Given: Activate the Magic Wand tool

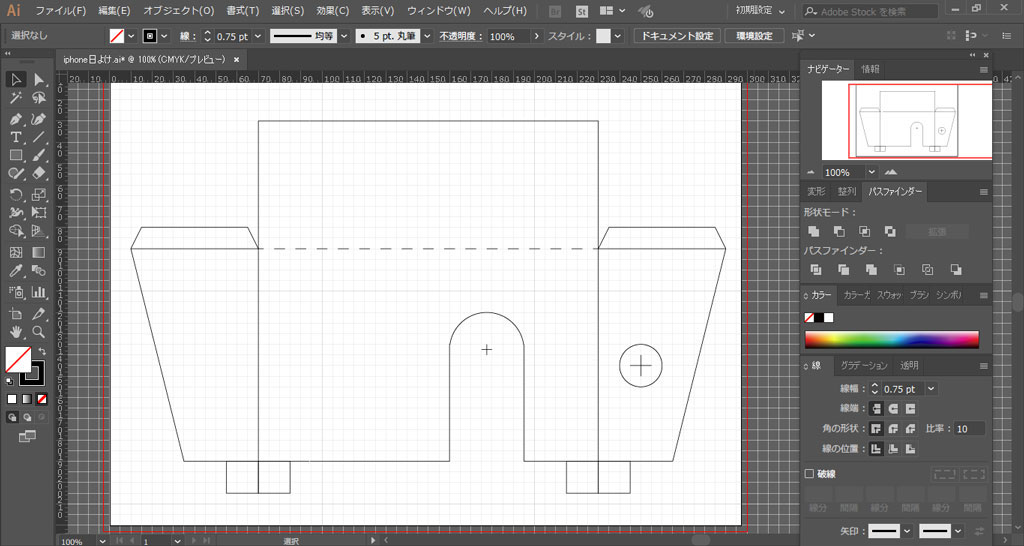Looking at the screenshot, I should point(16,98).
